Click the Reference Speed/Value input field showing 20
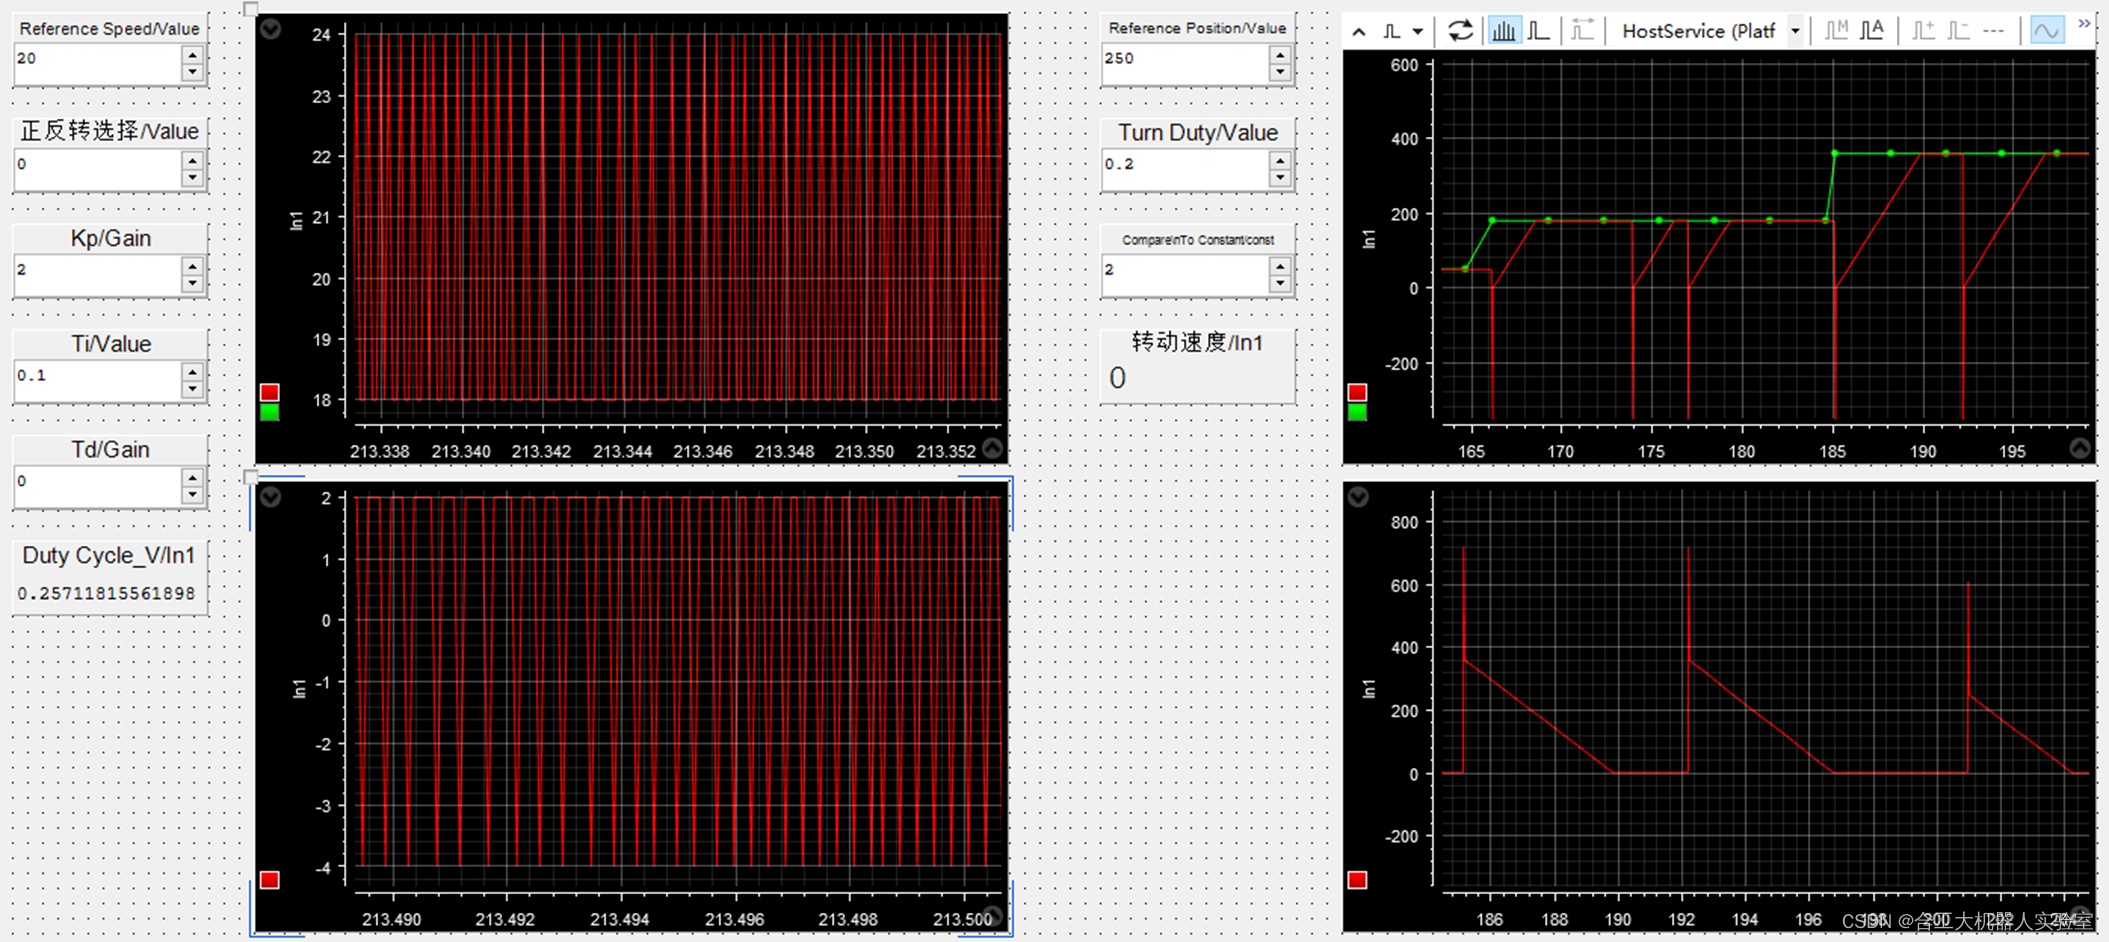Image resolution: width=2109 pixels, height=942 pixels. (98, 64)
